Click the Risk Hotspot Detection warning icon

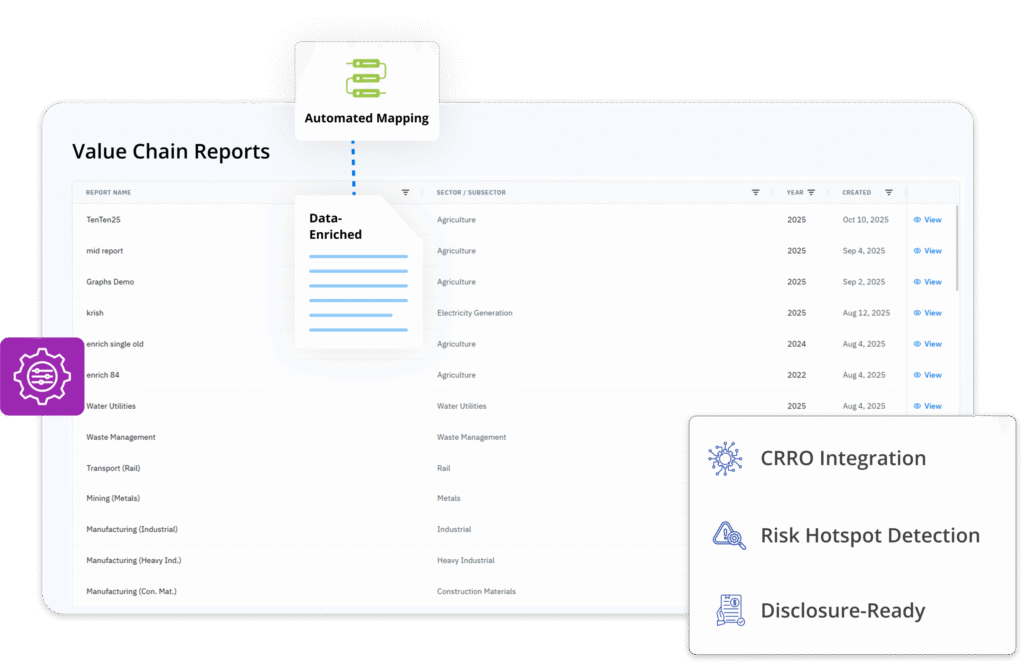728,535
